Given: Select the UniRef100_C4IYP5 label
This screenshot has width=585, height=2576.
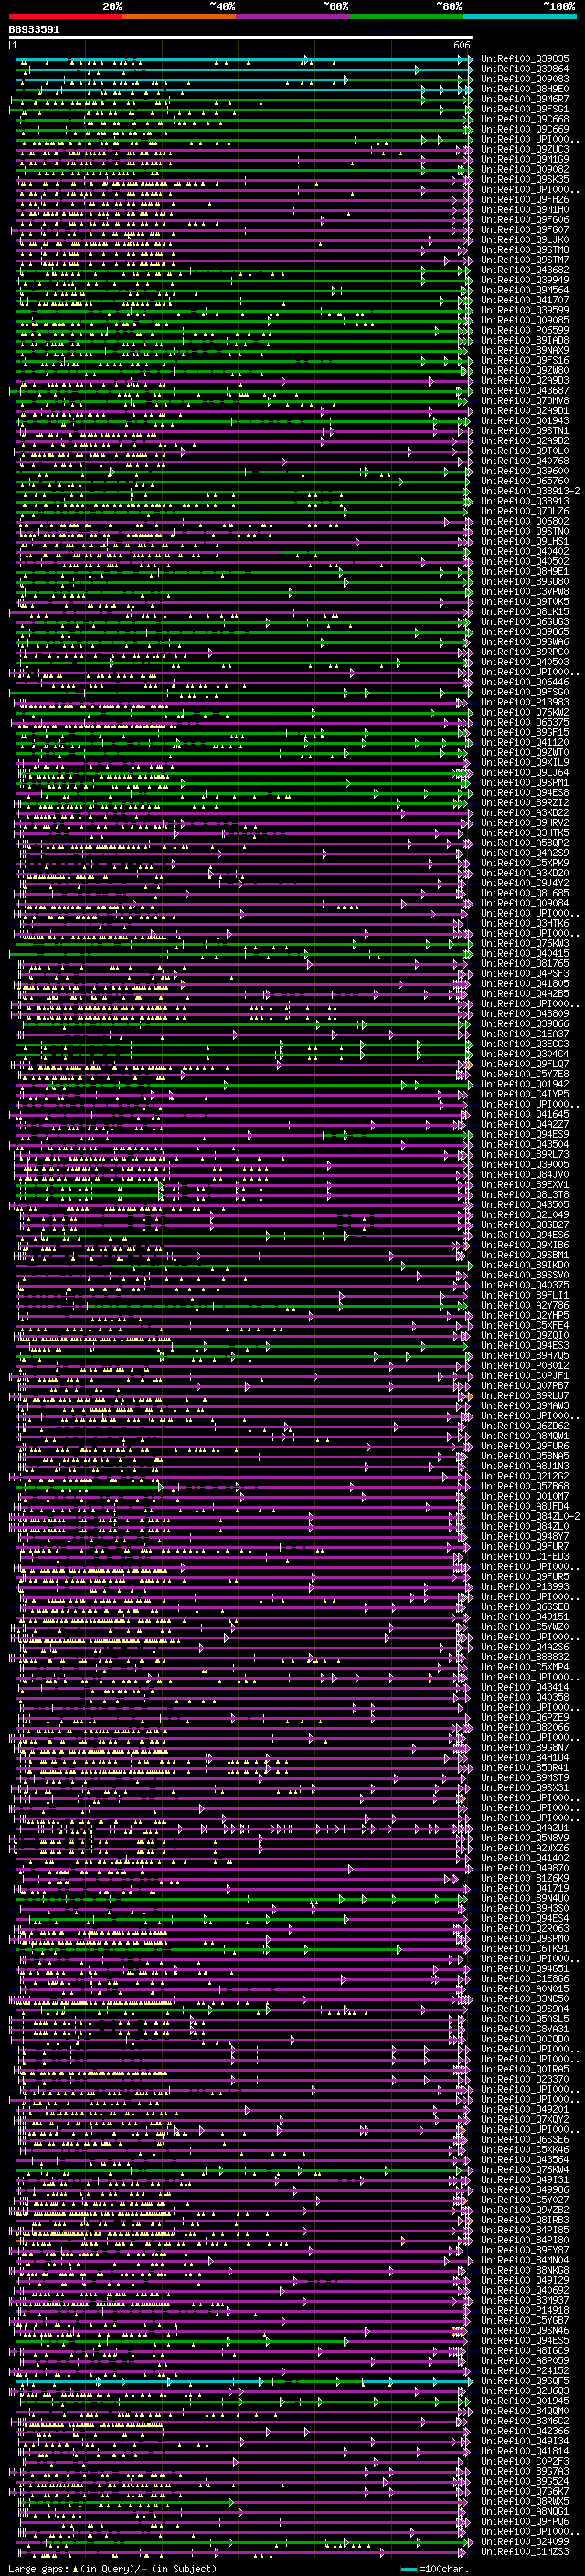Looking at the screenshot, I should pos(525,1094).
